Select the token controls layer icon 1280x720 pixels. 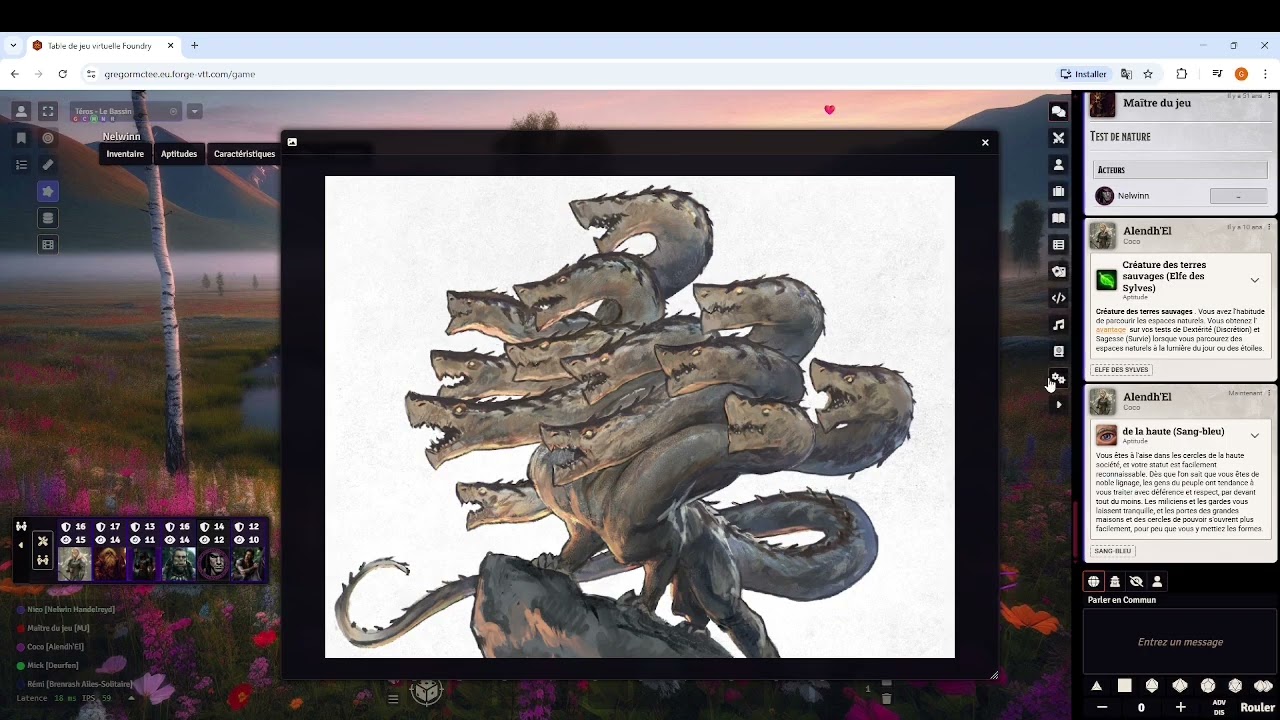21,111
